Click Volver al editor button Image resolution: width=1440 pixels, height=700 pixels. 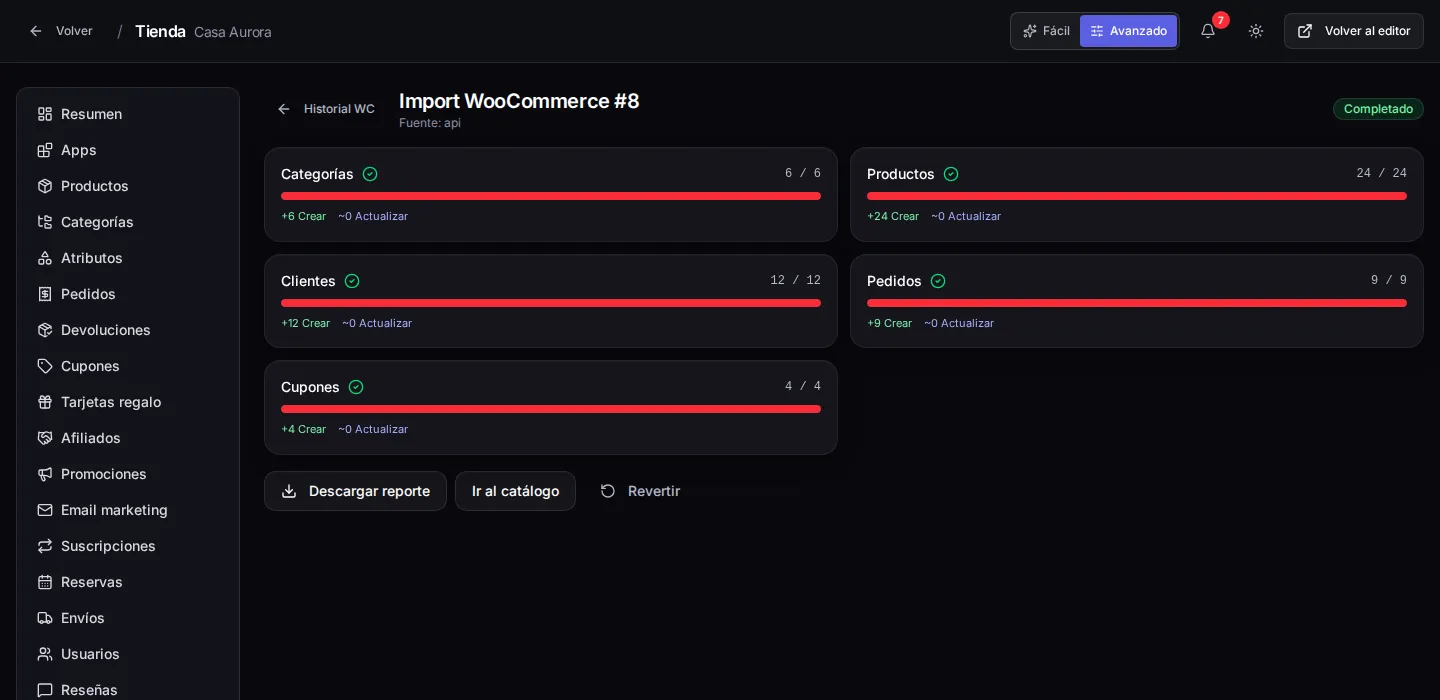click(x=1354, y=31)
